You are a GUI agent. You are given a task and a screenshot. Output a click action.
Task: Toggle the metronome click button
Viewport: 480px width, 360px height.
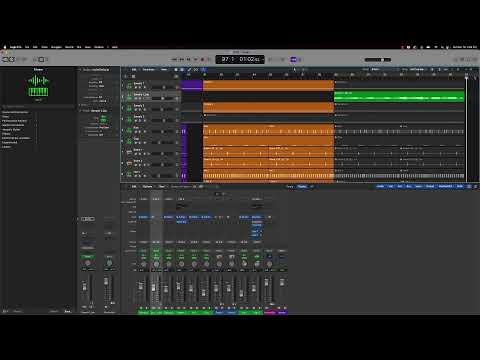coord(300,59)
